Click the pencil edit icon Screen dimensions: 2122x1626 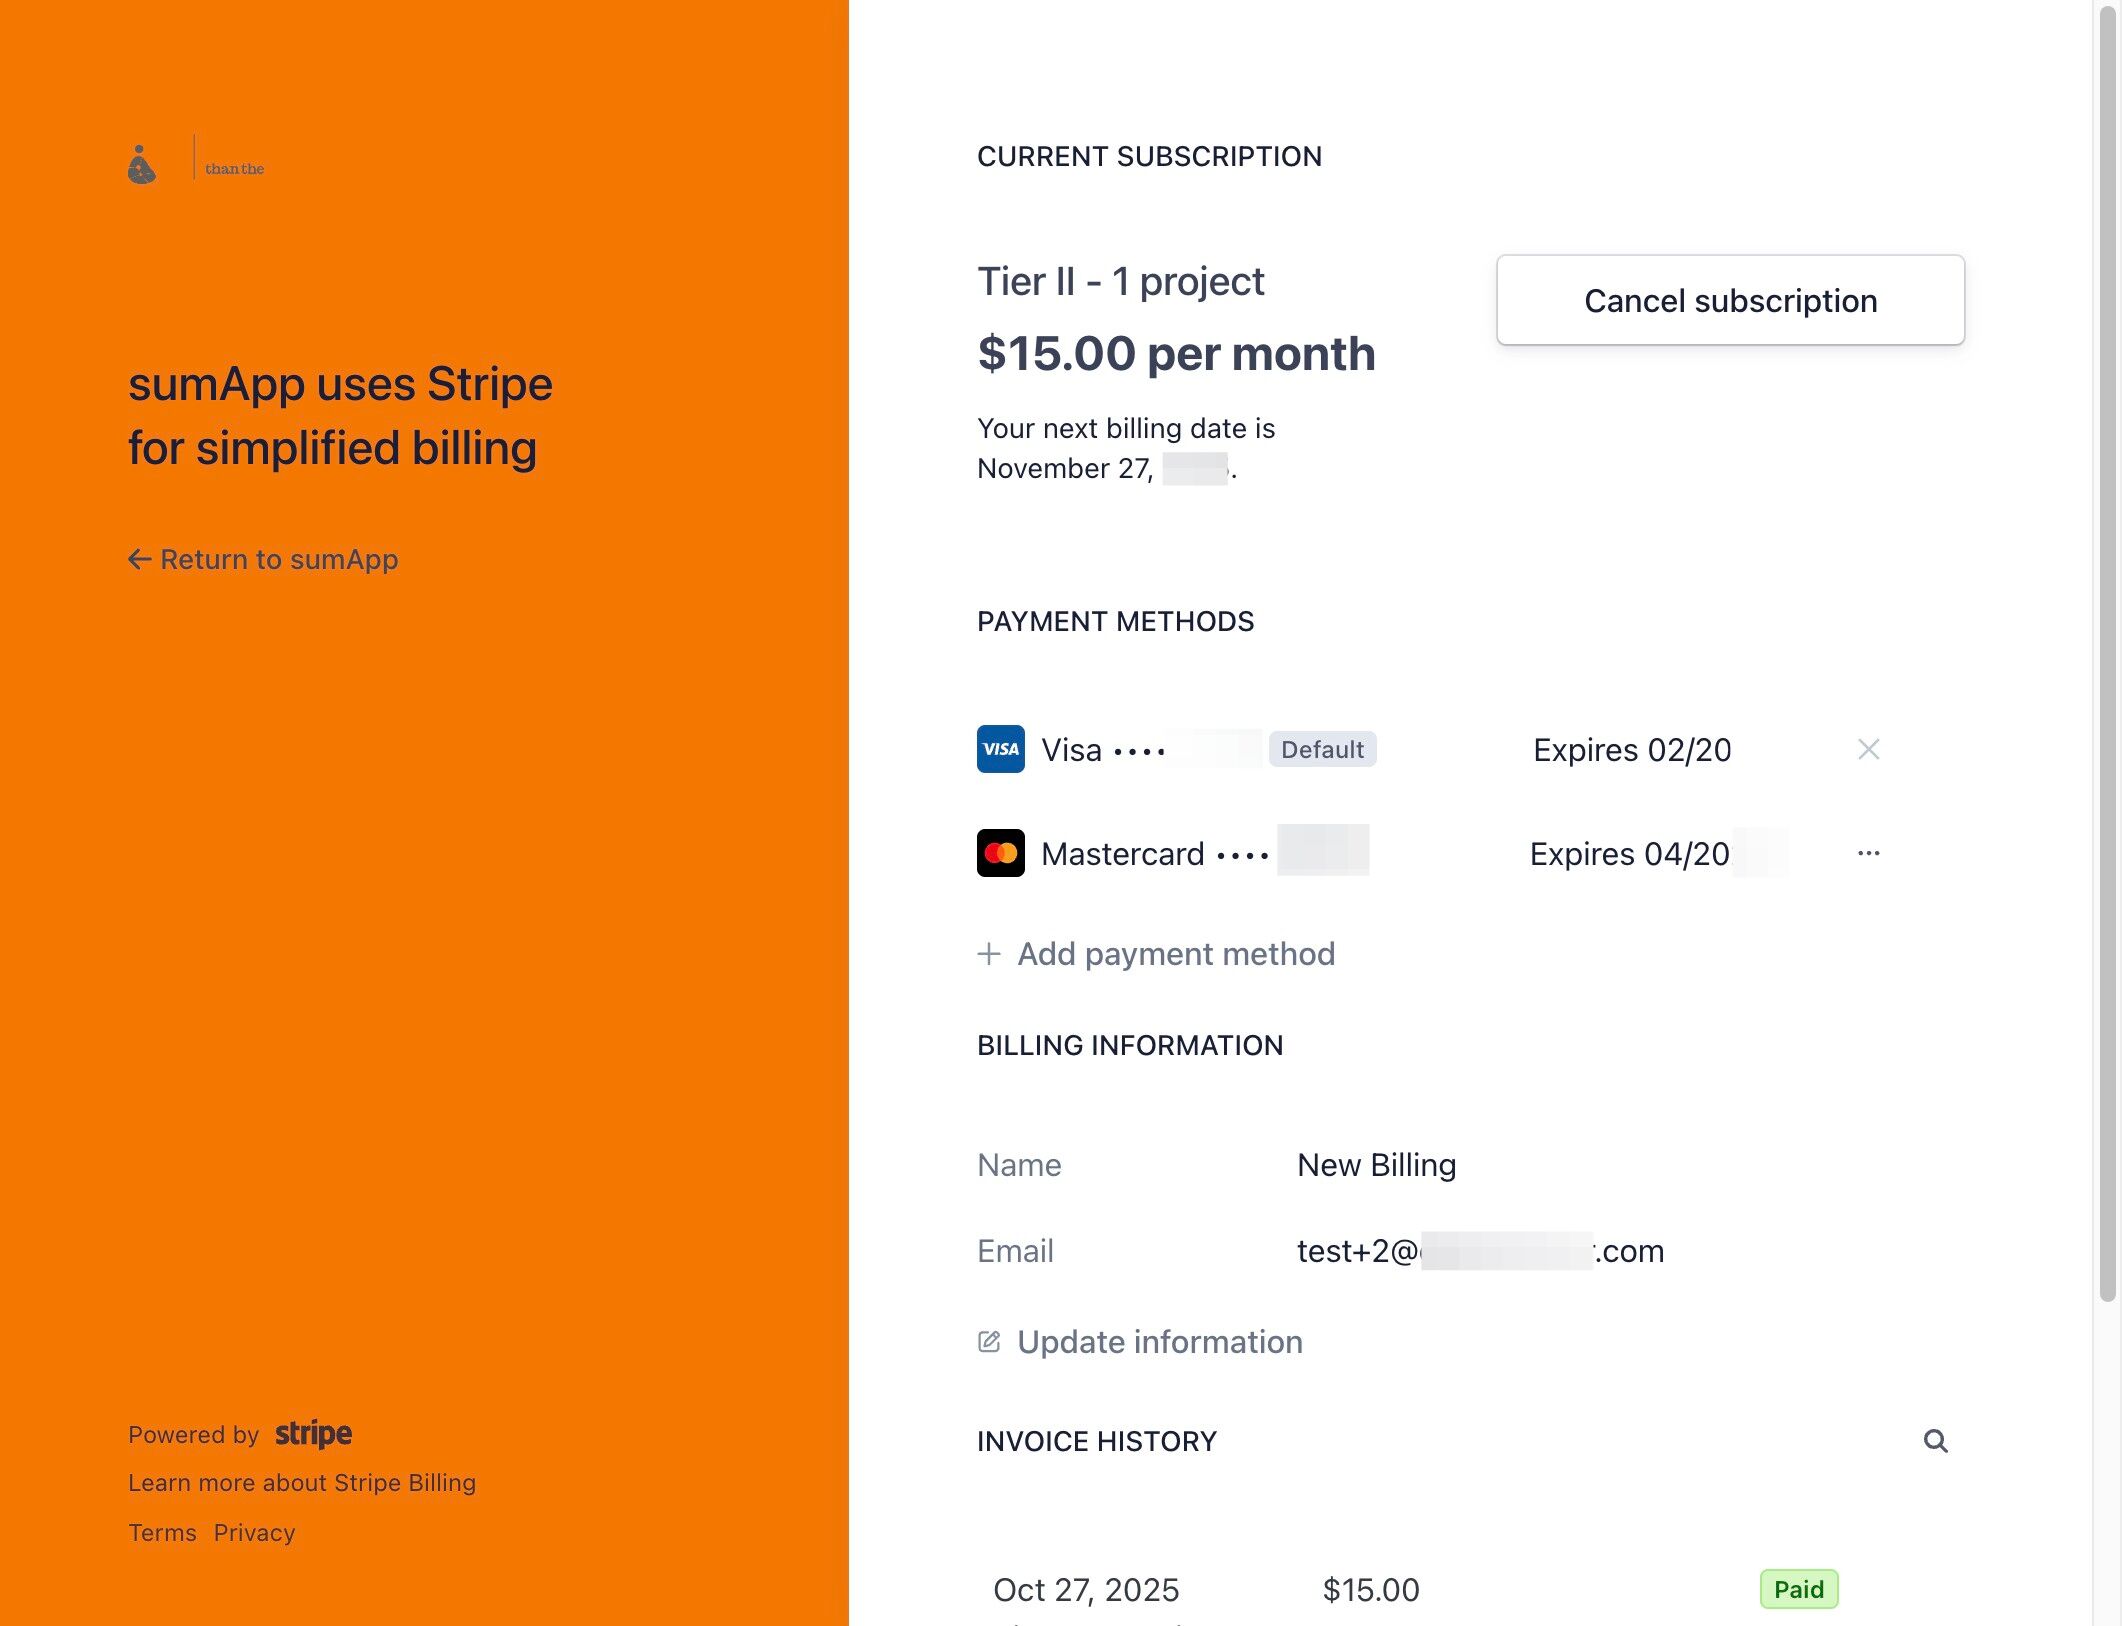(989, 1342)
